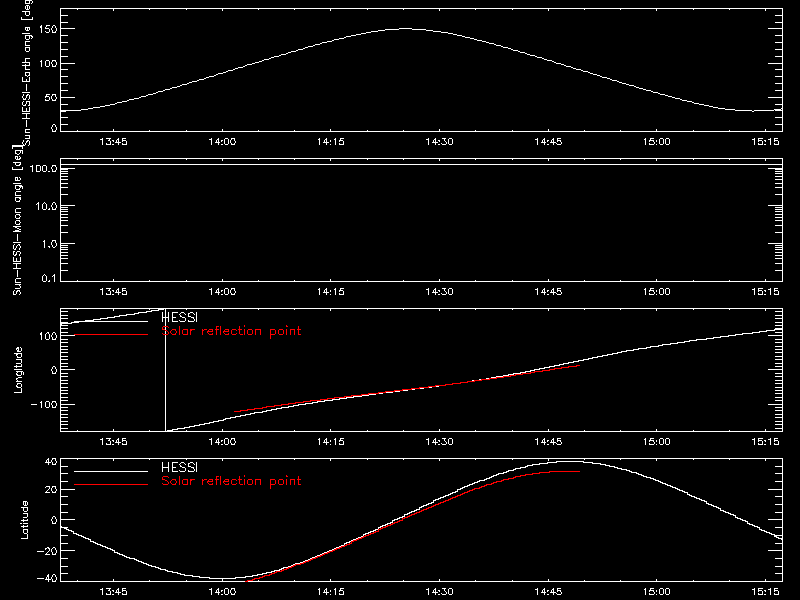
Task: Click 13:45 time label under Moon angle plot
Action: tap(113, 292)
